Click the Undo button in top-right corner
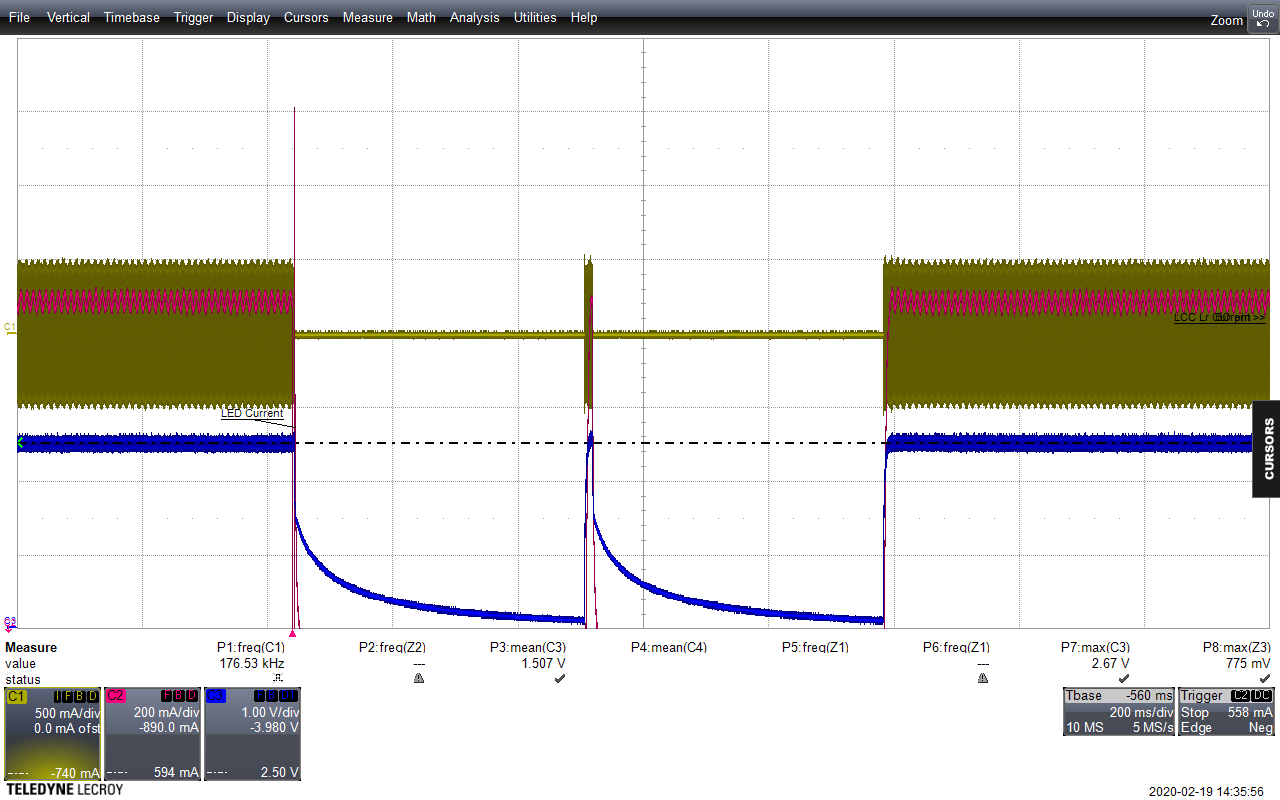The image size is (1280, 800). pos(1262,18)
